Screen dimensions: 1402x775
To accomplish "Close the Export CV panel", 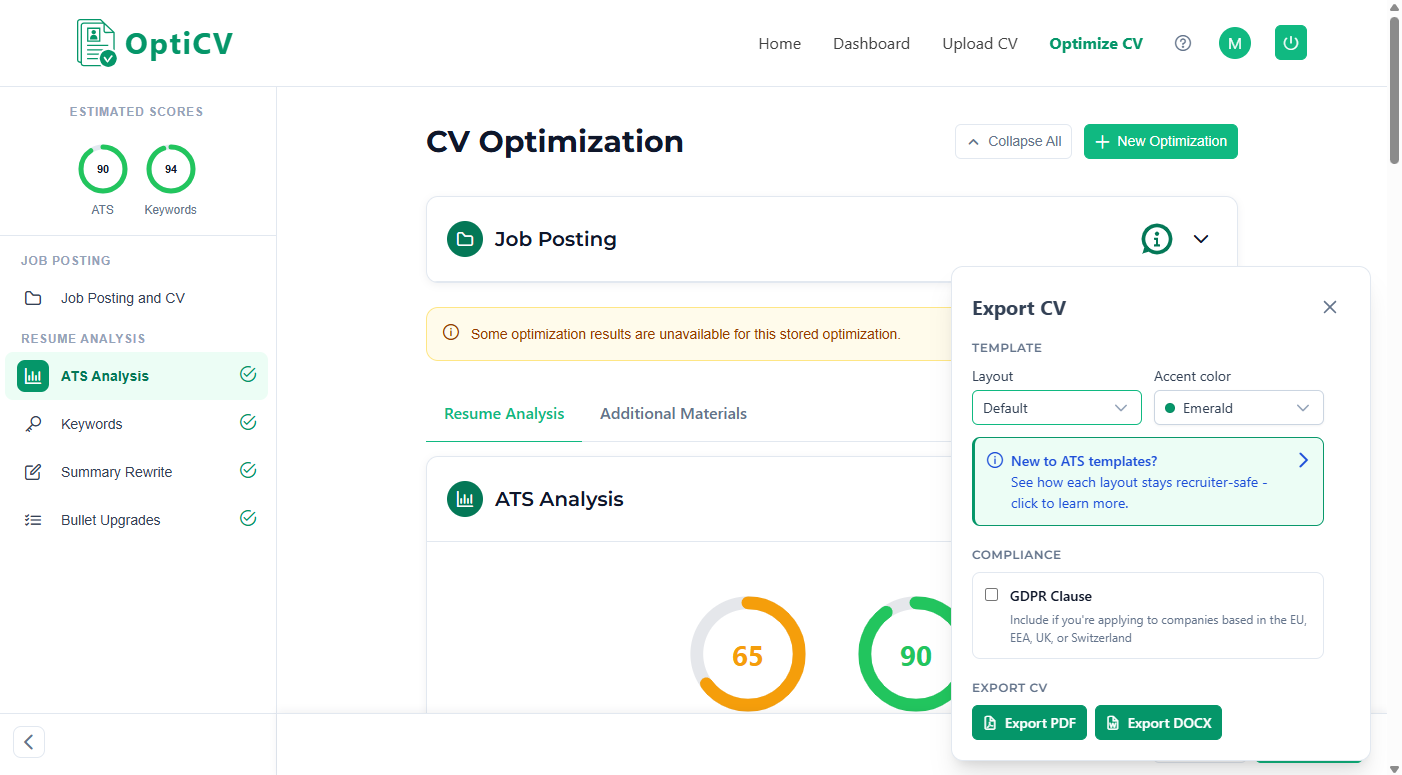I will (1330, 307).
